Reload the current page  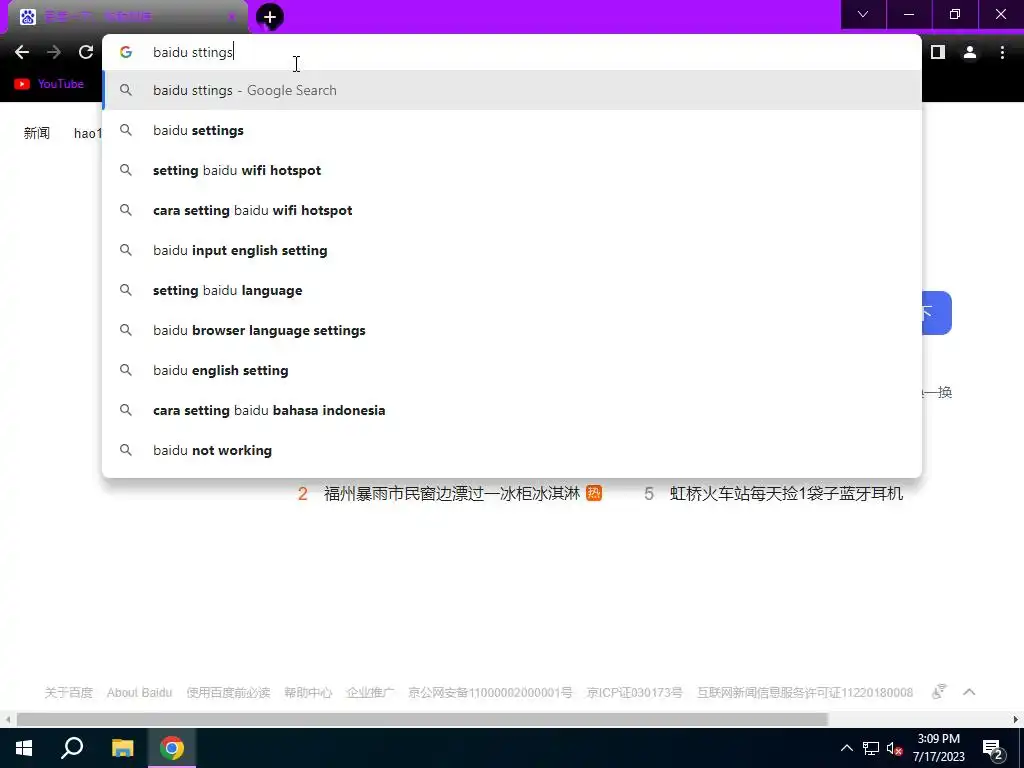[x=86, y=52]
